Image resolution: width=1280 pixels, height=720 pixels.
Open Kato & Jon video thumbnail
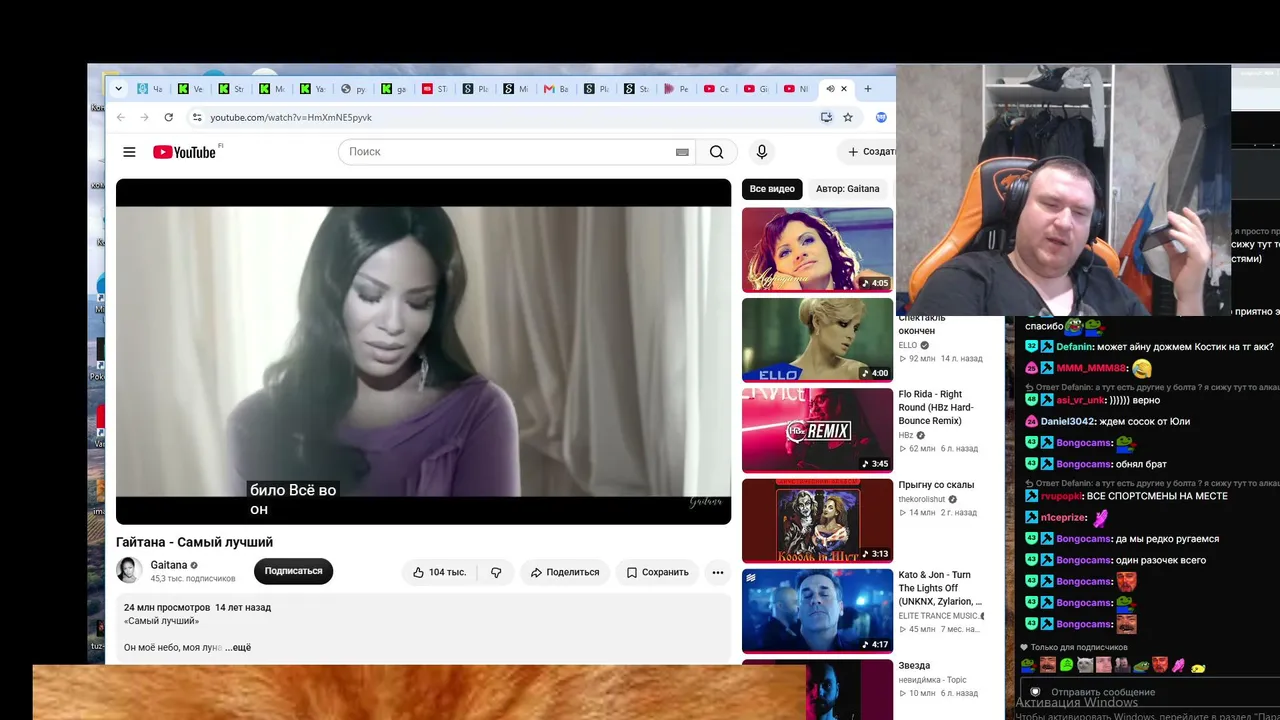(x=817, y=611)
